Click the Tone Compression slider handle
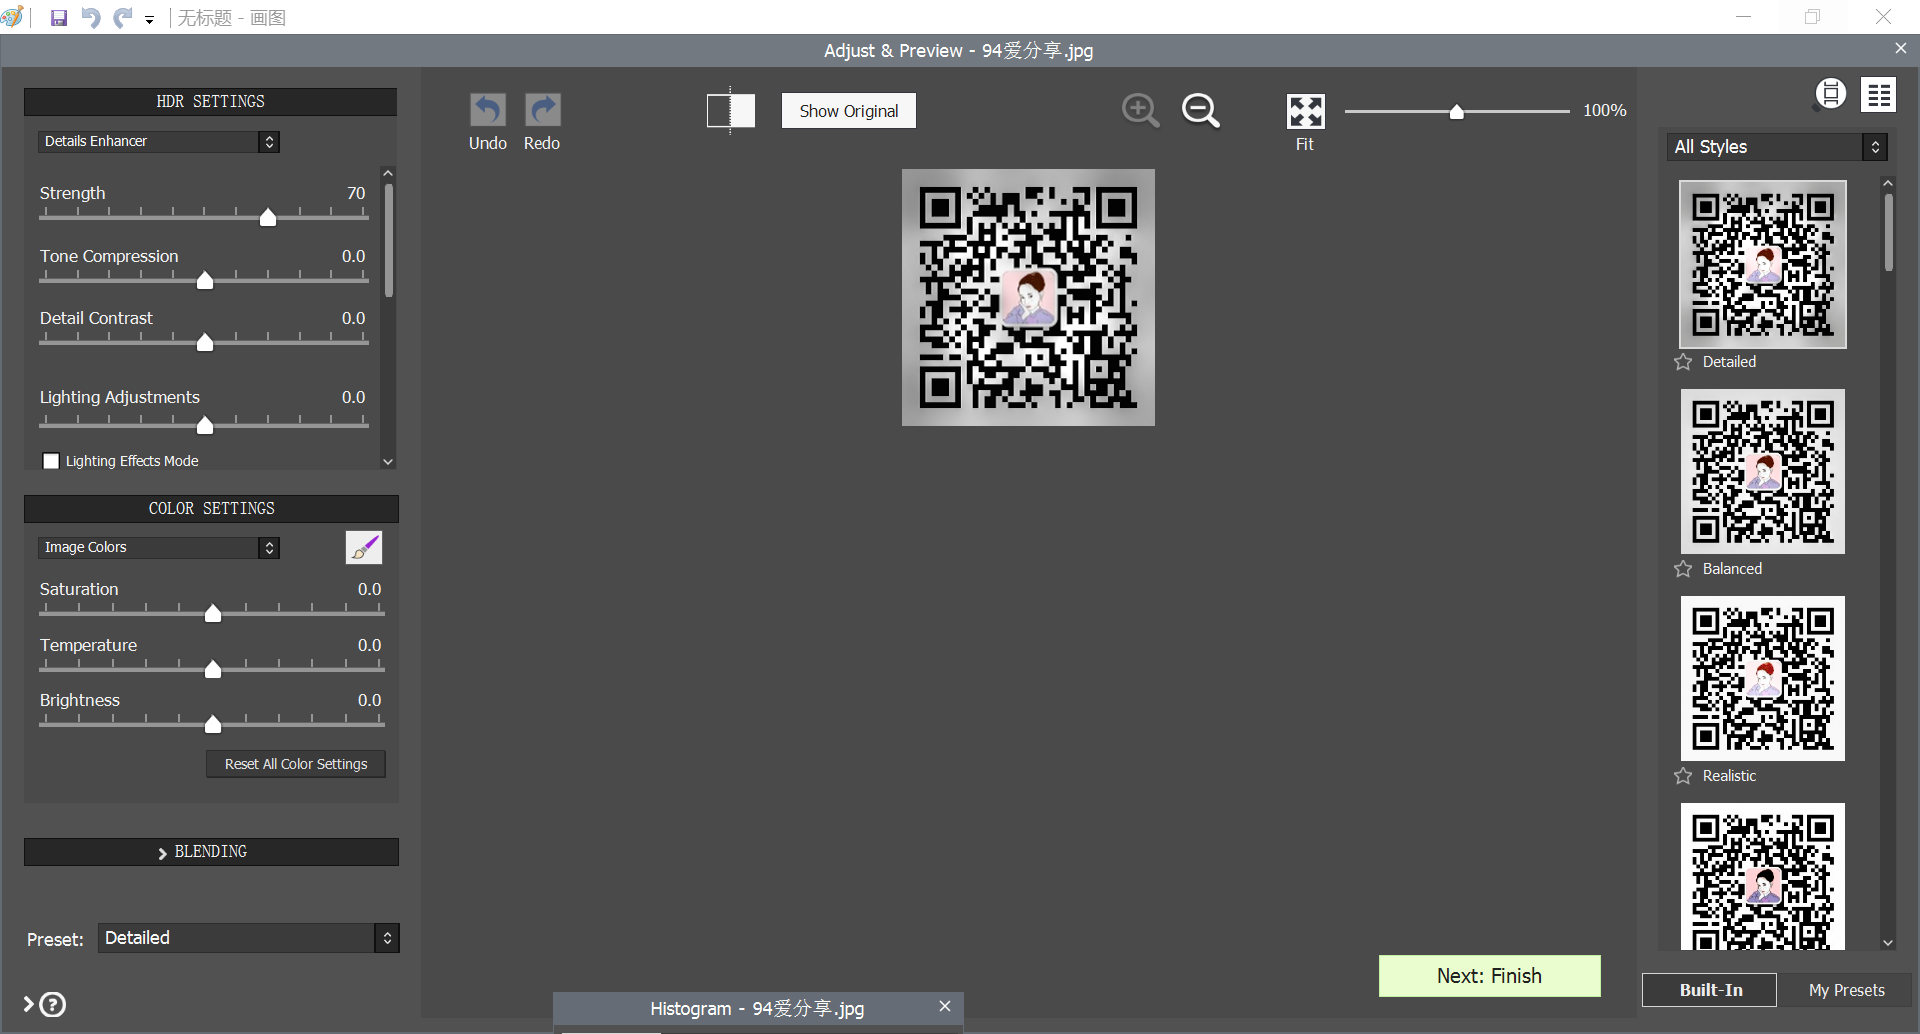 click(x=205, y=280)
